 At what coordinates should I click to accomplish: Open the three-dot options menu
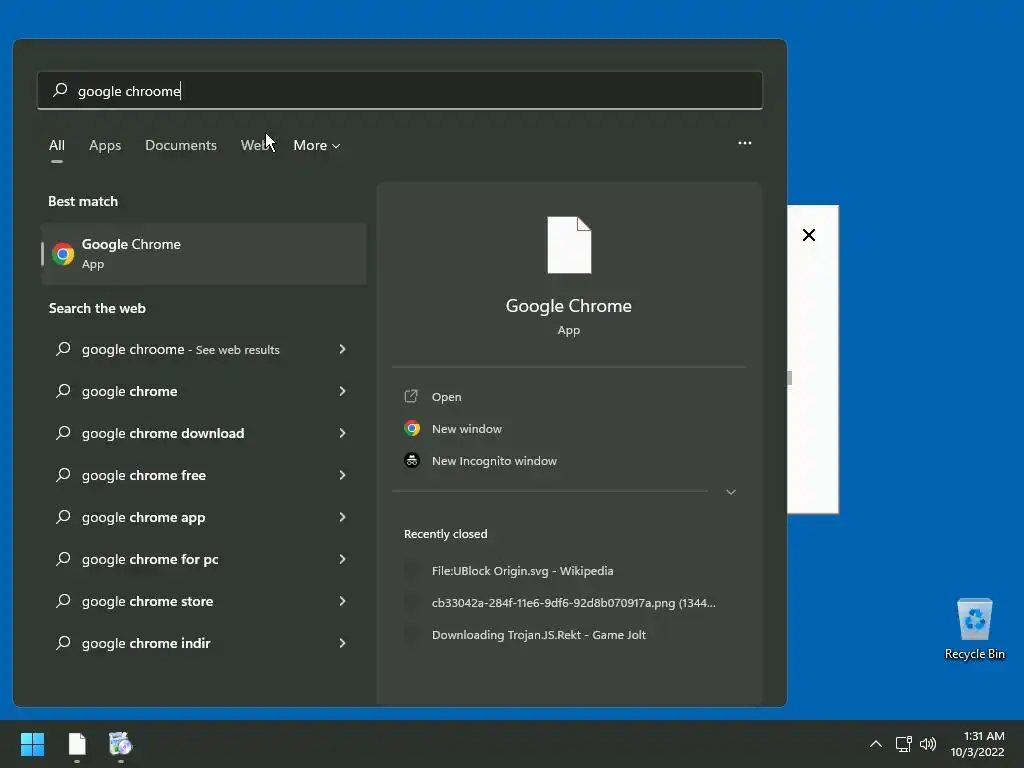744,143
